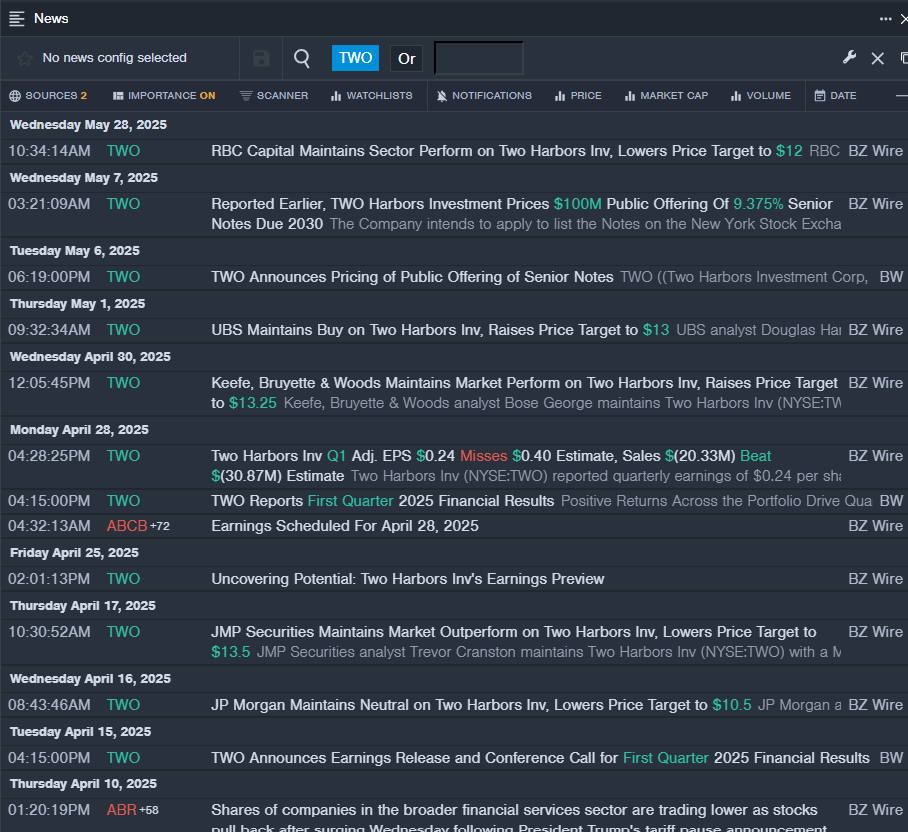Screen dimensions: 908x832
Task: Click the 04:32:13AM timestamp
Action: (x=49, y=526)
